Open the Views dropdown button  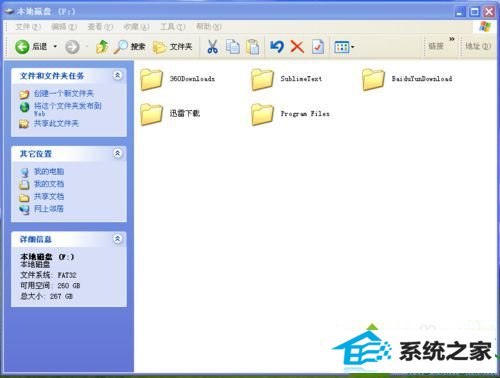tap(344, 47)
